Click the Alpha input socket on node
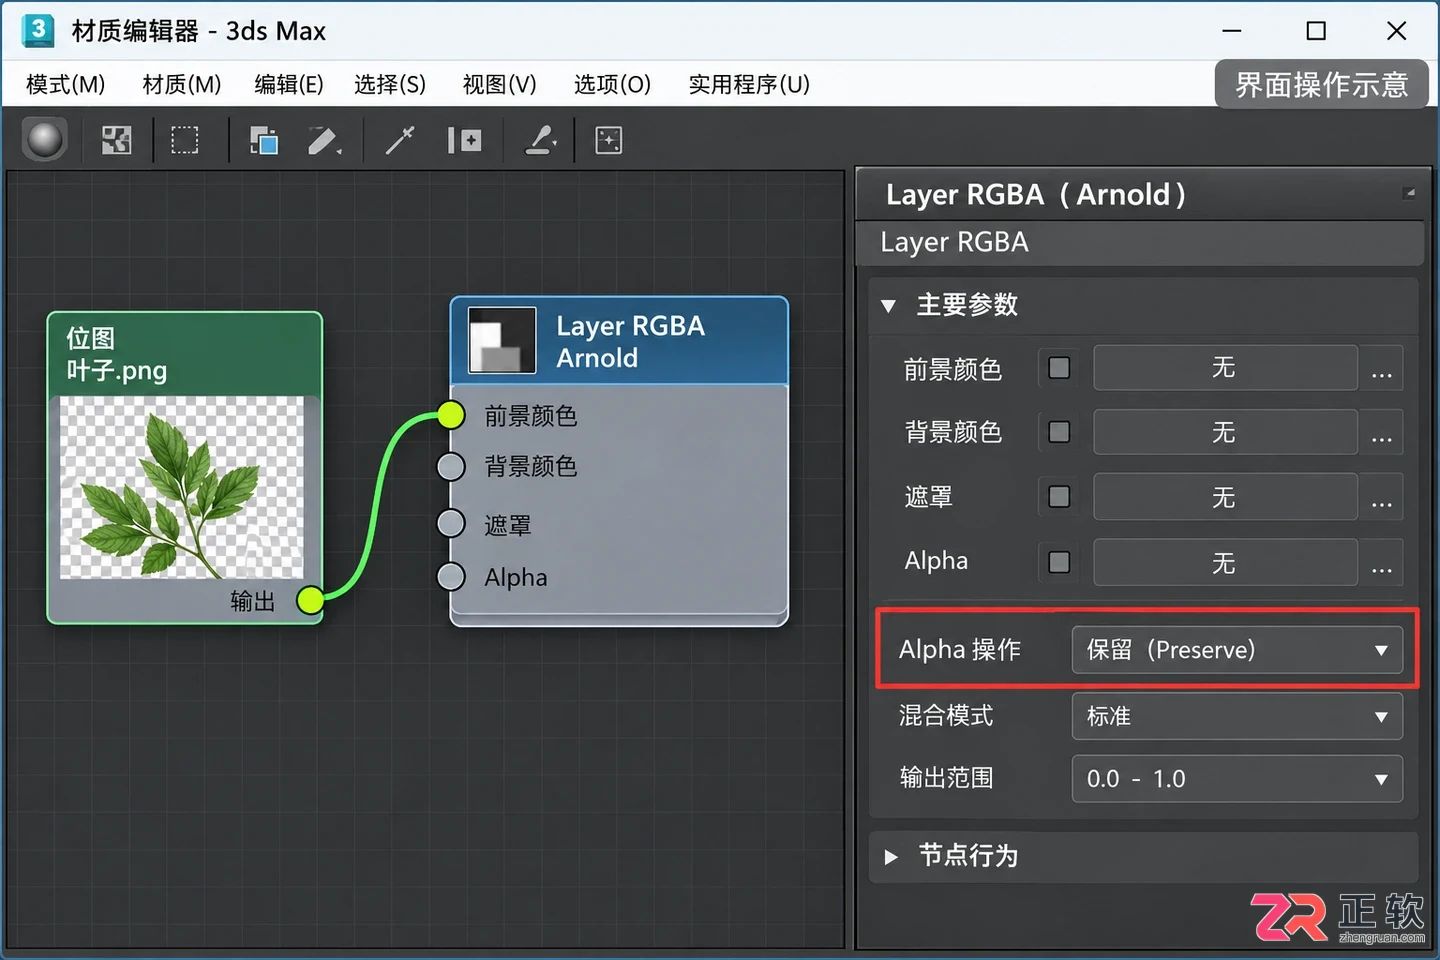This screenshot has height=960, width=1440. pyautogui.click(x=451, y=576)
